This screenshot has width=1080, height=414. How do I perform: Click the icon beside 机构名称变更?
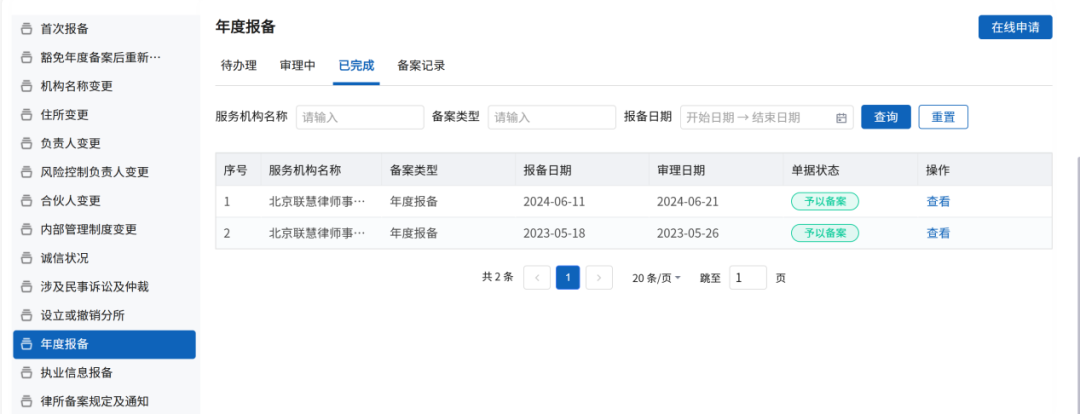27,86
